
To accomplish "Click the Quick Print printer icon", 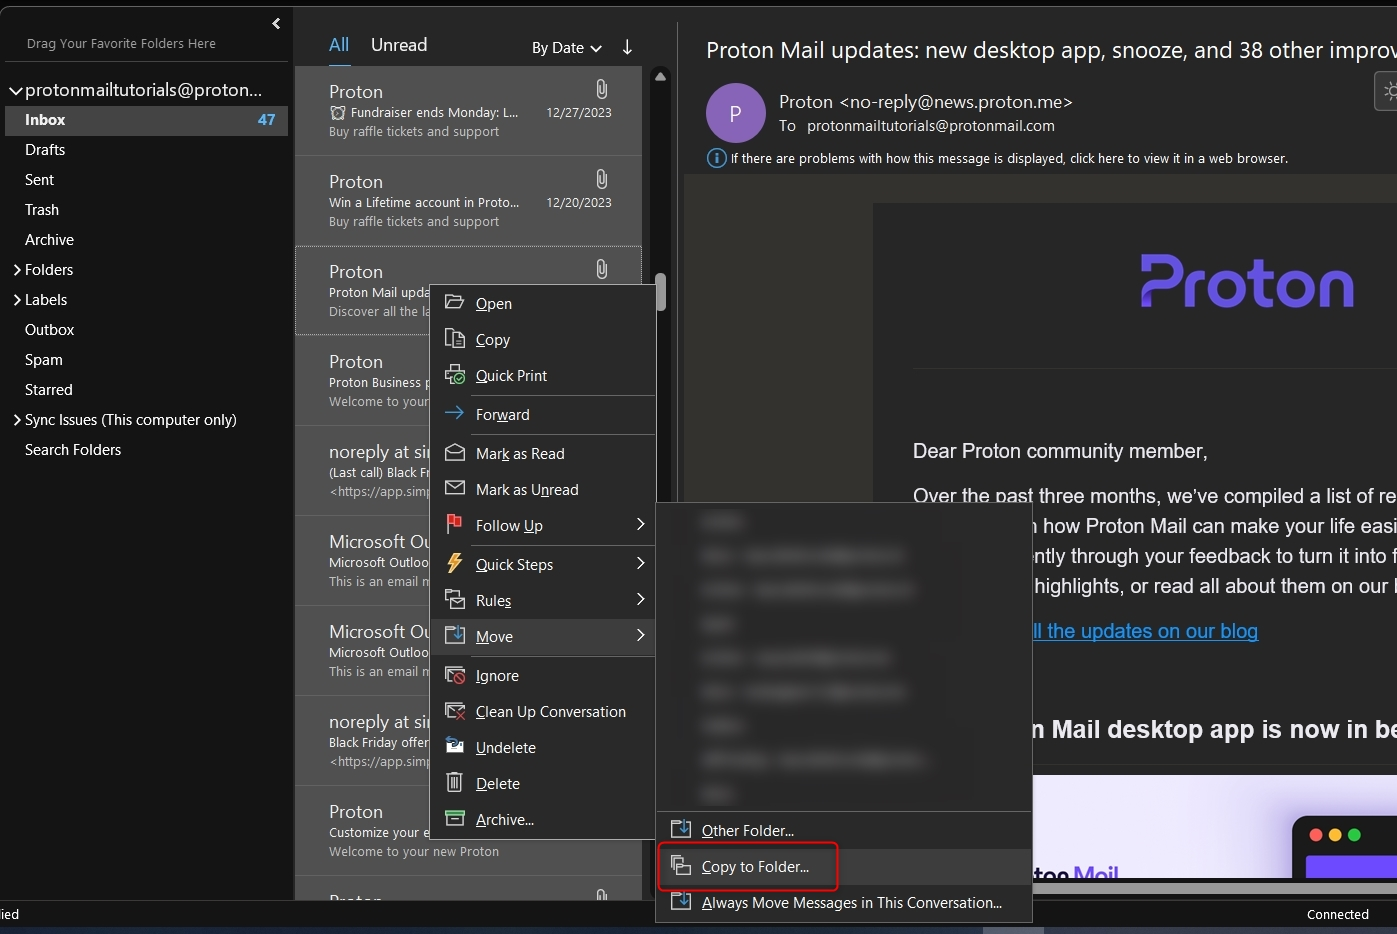I will (454, 374).
